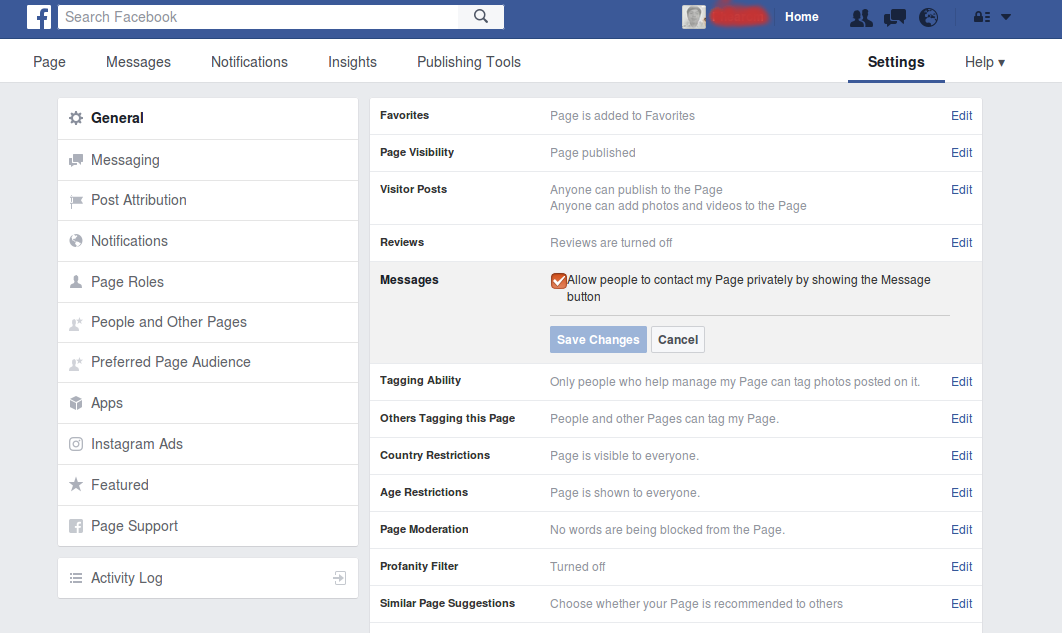Edit the Visitor Posts setting

(961, 190)
